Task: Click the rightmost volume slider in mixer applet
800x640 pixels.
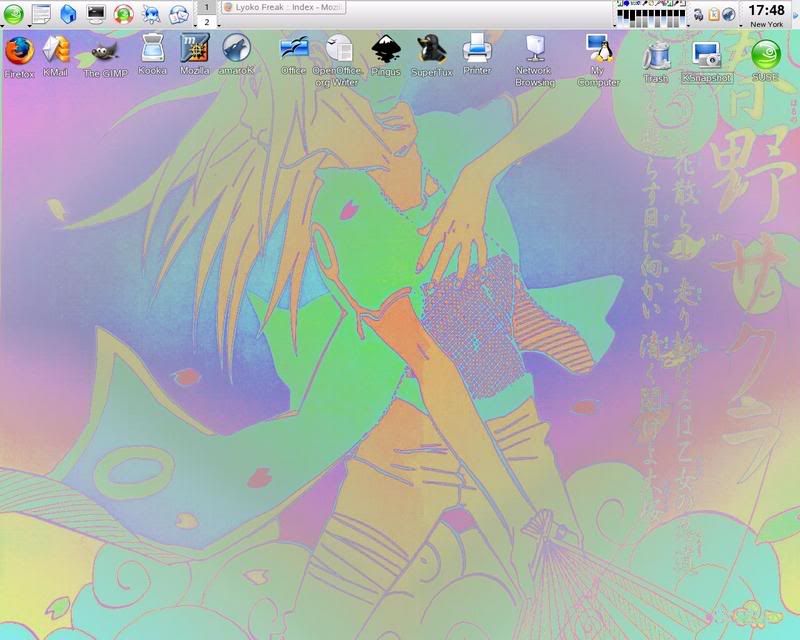Action: [682, 18]
